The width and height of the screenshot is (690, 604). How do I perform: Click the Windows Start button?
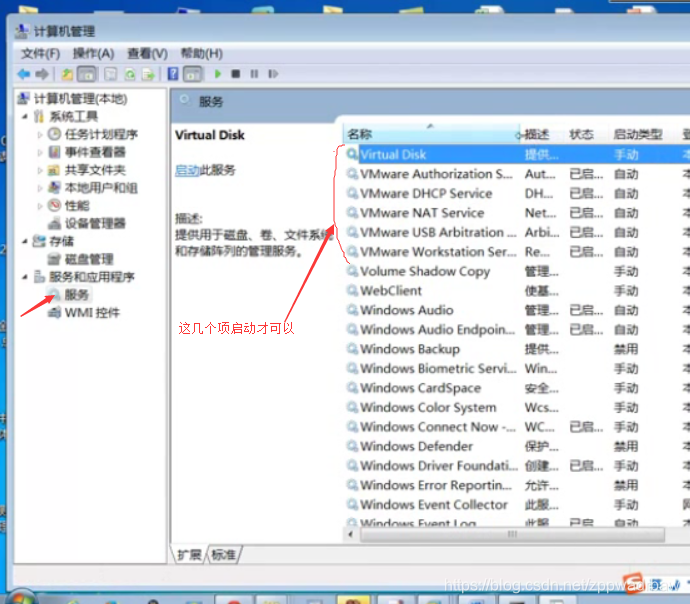click(20, 597)
